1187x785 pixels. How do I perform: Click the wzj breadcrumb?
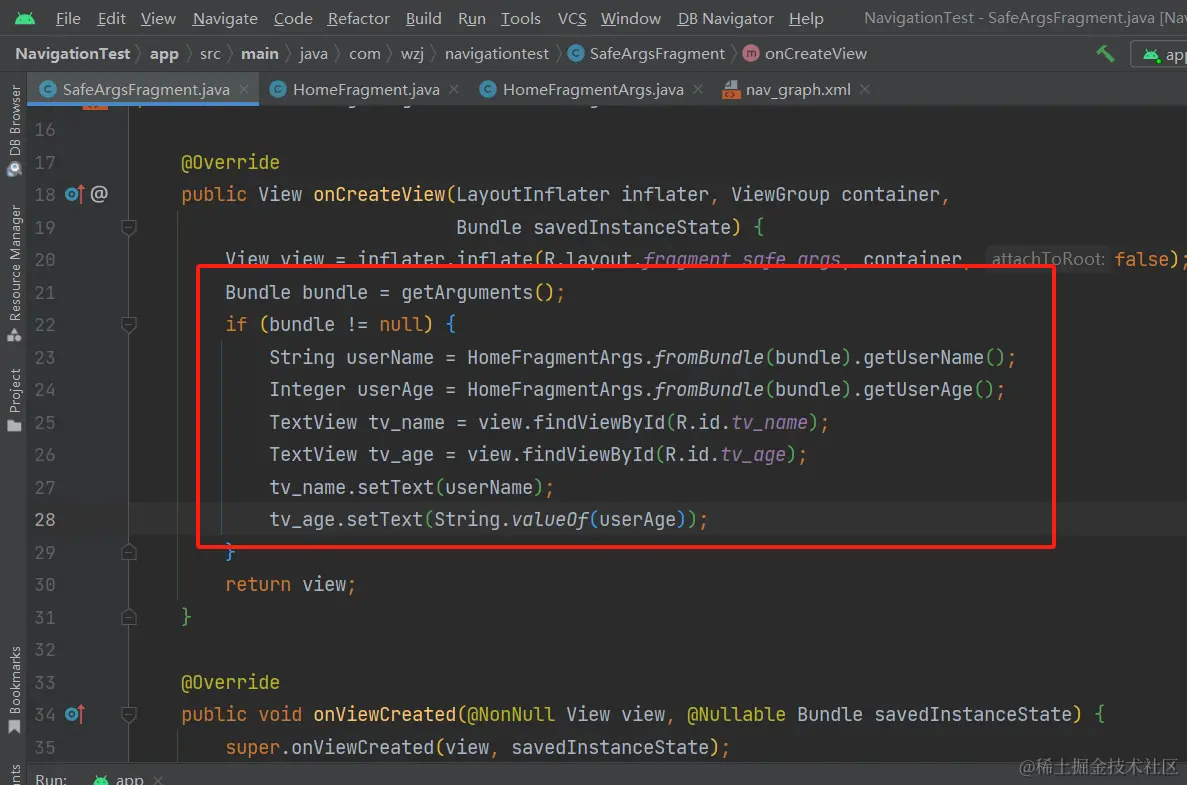412,54
